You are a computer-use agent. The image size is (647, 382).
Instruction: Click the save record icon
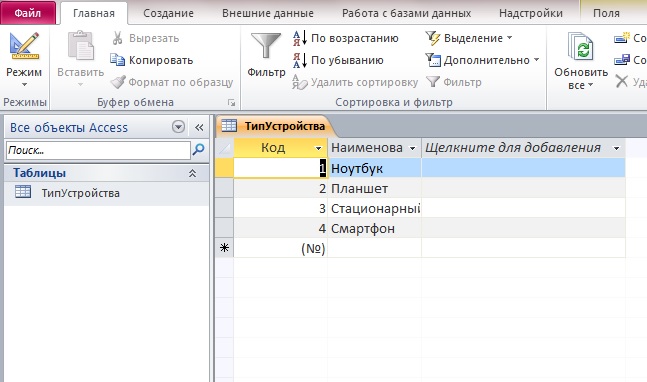pos(622,60)
